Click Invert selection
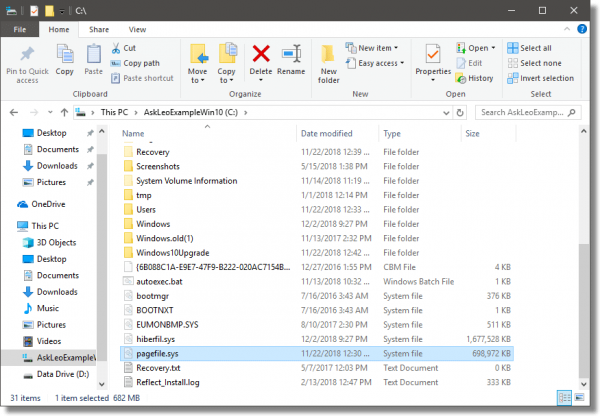 coord(540,78)
